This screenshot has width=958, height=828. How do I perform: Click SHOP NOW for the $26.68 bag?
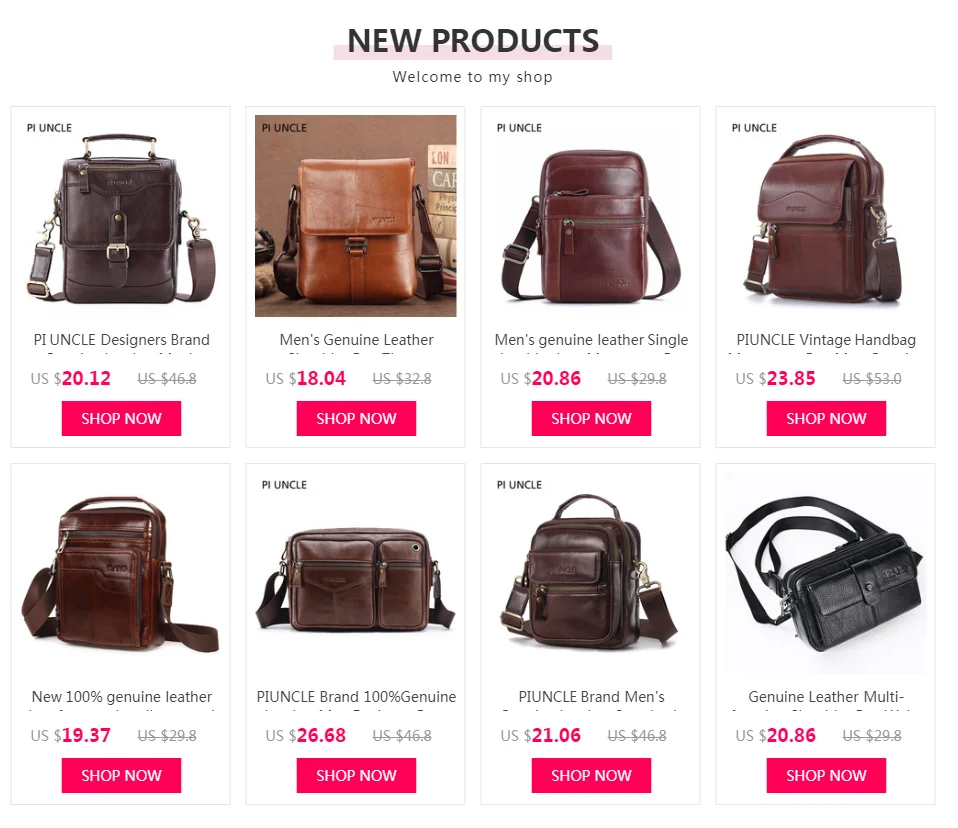tap(356, 775)
